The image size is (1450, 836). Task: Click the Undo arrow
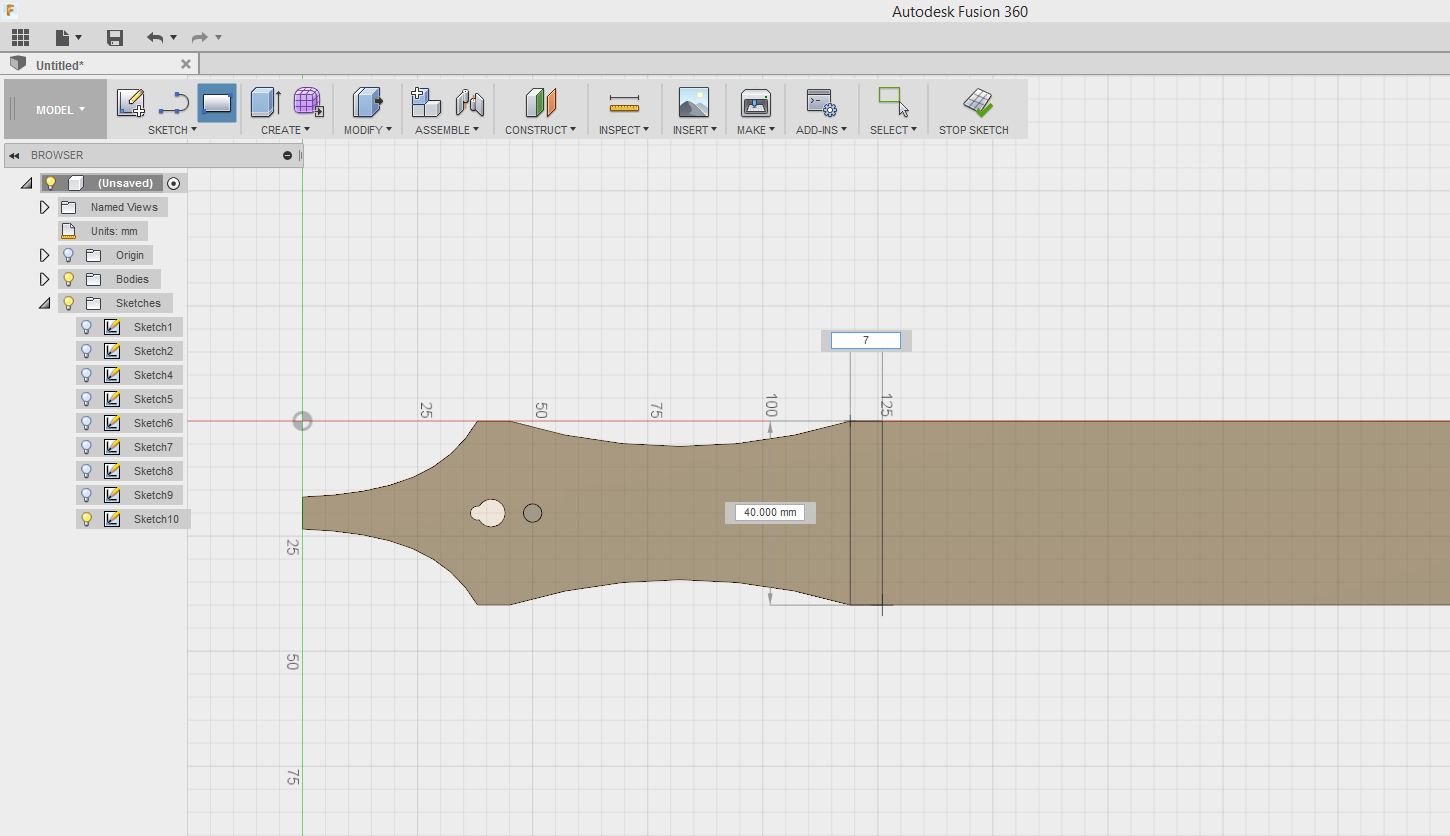[x=155, y=38]
